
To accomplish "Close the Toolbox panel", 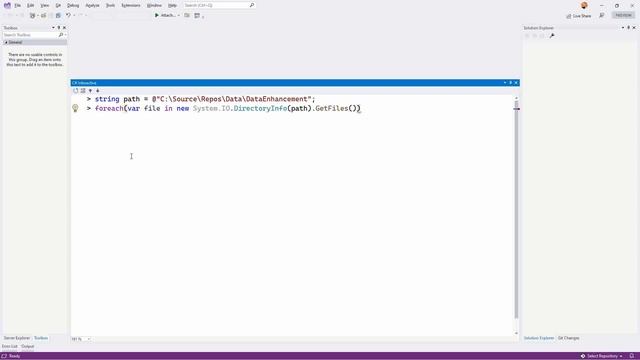I will coord(64,28).
